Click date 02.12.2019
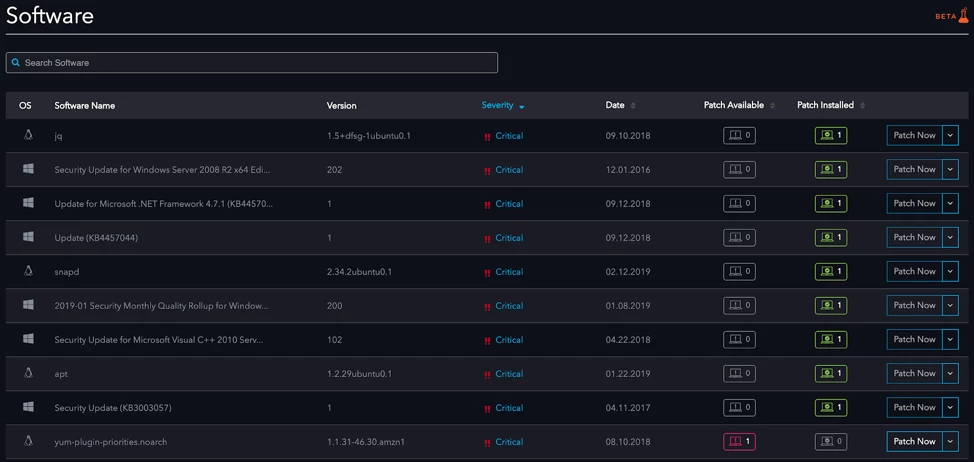 click(628, 272)
